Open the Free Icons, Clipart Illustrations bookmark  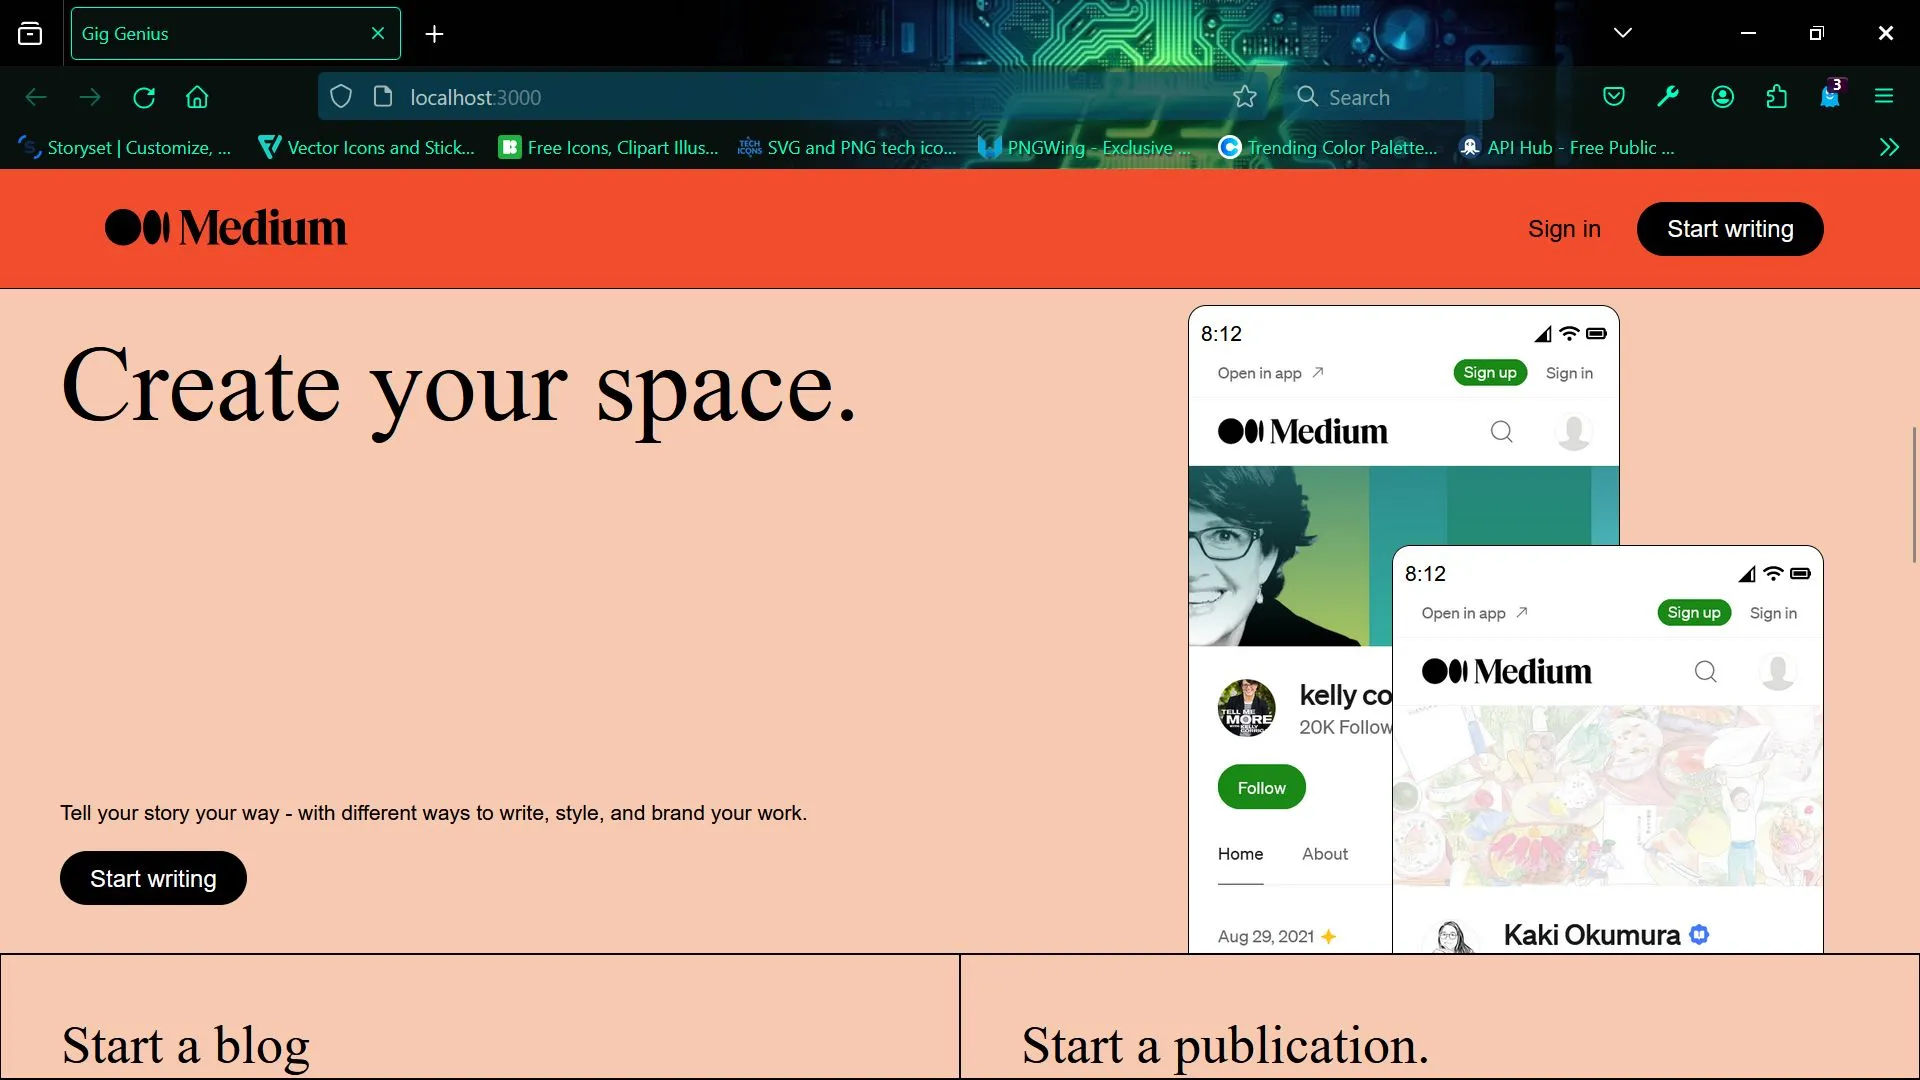(x=608, y=147)
